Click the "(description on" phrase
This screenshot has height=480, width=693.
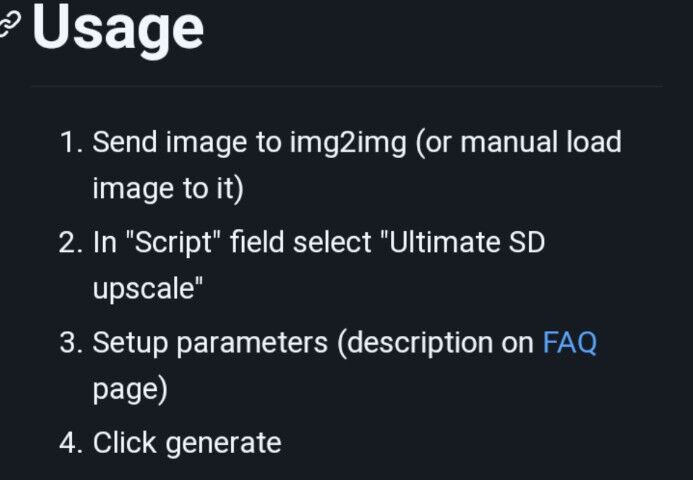pos(435,343)
